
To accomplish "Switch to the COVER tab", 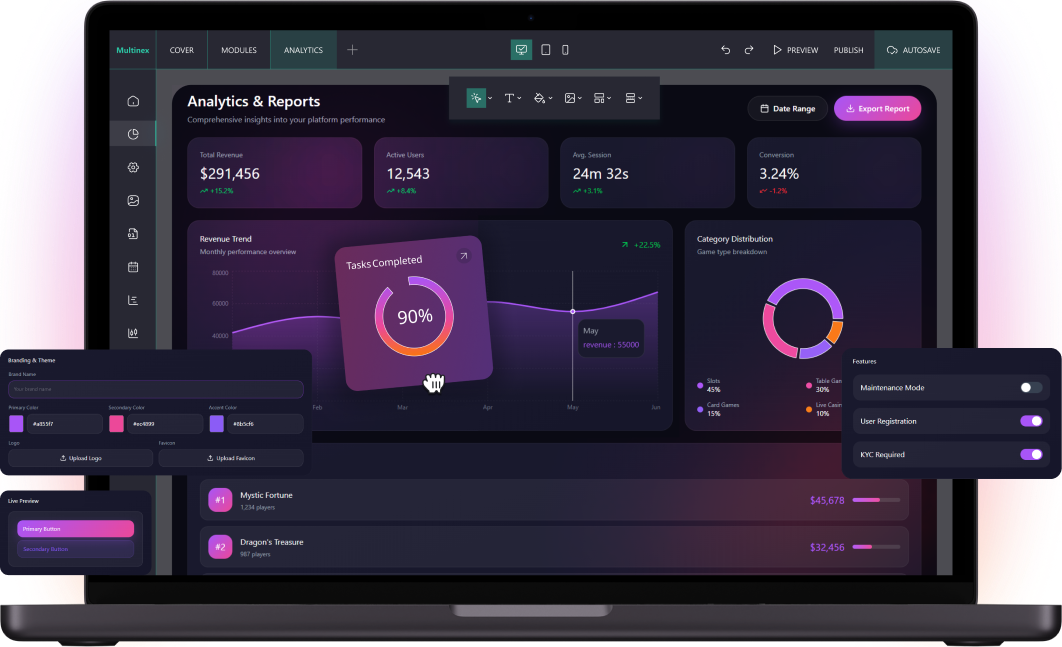I will click(182, 50).
